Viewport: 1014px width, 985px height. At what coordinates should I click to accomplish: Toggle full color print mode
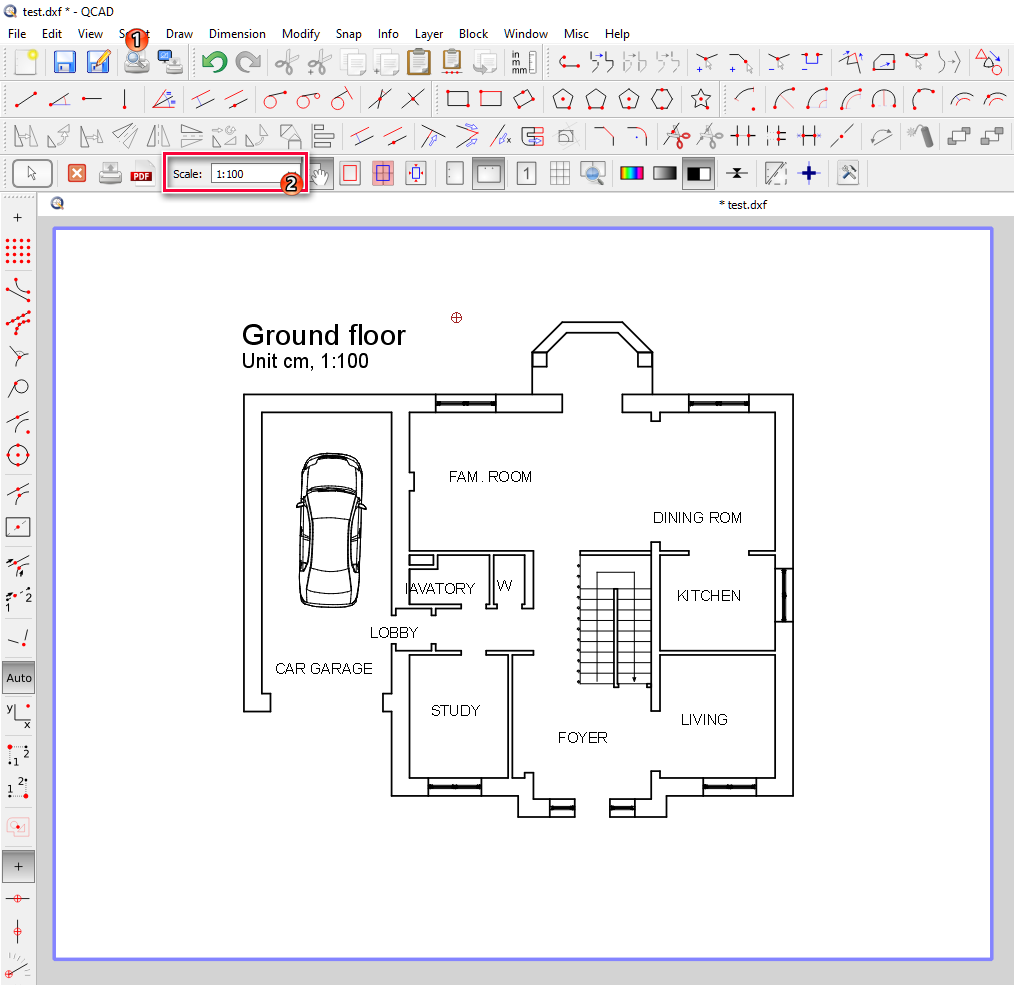pos(632,173)
